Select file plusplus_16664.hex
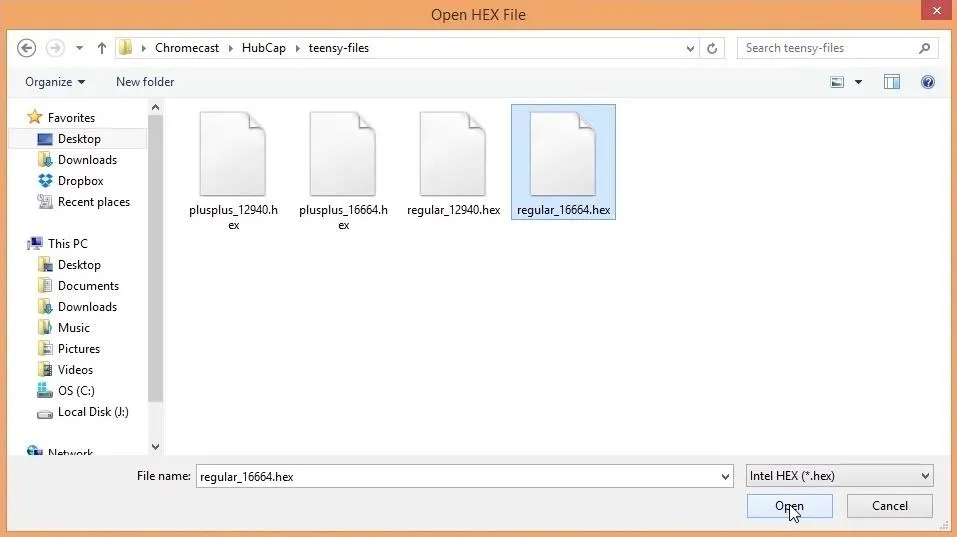Image resolution: width=957 pixels, height=537 pixels. tap(343, 168)
